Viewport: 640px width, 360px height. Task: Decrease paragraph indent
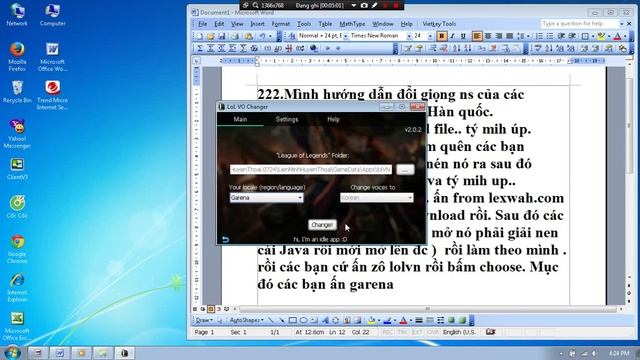(561, 36)
